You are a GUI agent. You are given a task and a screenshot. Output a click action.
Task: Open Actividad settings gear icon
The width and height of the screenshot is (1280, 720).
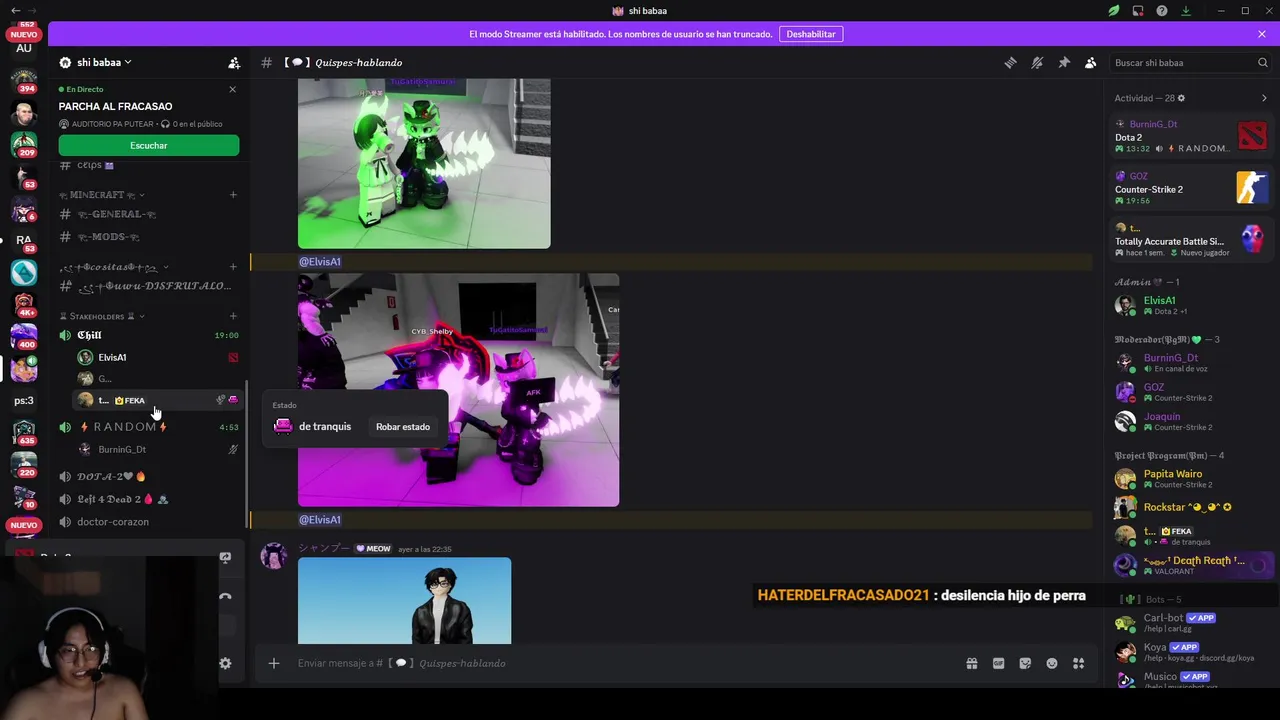point(1181,98)
